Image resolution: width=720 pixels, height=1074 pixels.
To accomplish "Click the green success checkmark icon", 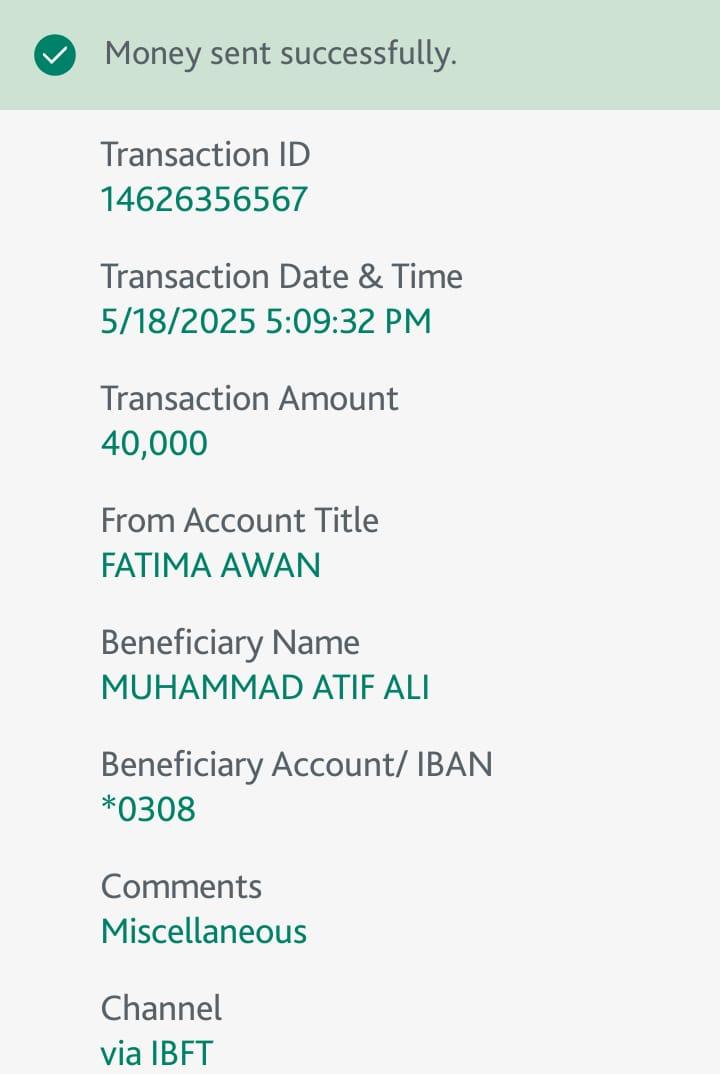I will click(x=55, y=55).
